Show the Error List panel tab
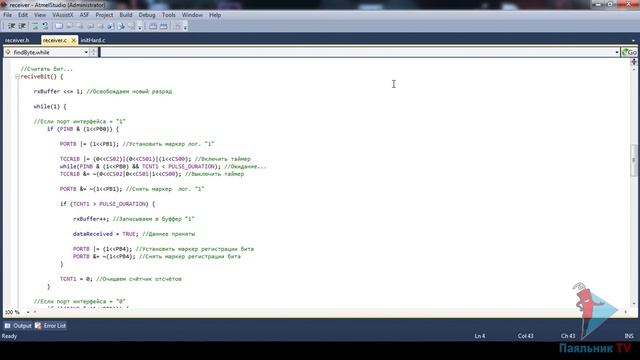 click(50, 326)
